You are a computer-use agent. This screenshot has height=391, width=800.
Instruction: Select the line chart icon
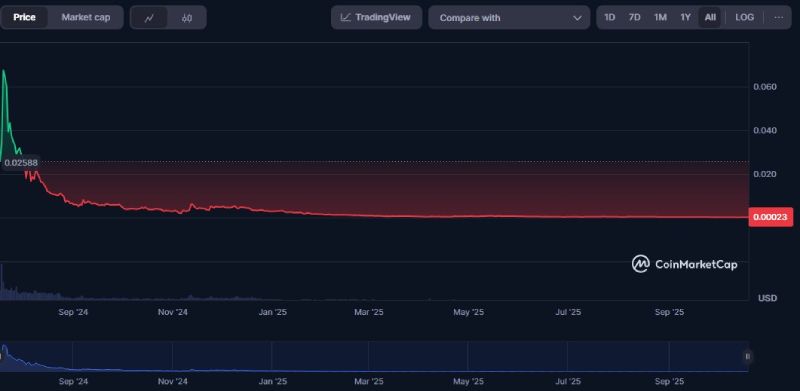coord(149,18)
